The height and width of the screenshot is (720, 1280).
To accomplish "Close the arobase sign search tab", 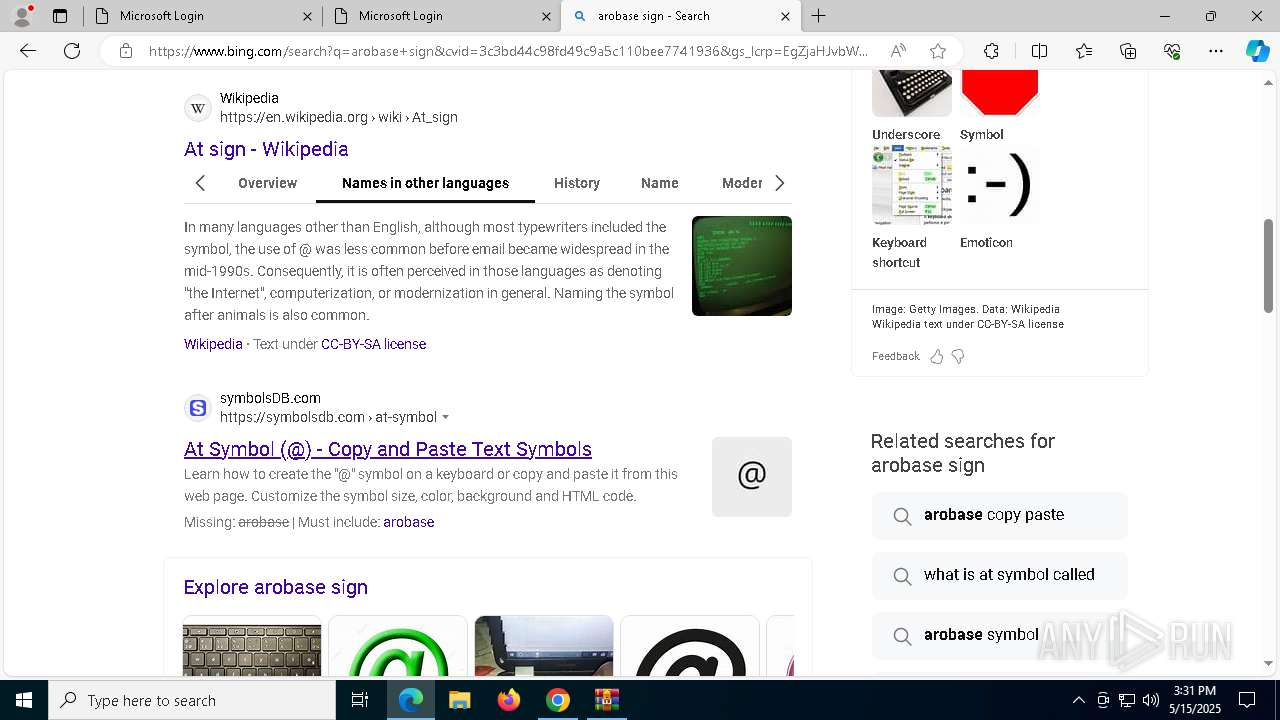I will 785,16.
